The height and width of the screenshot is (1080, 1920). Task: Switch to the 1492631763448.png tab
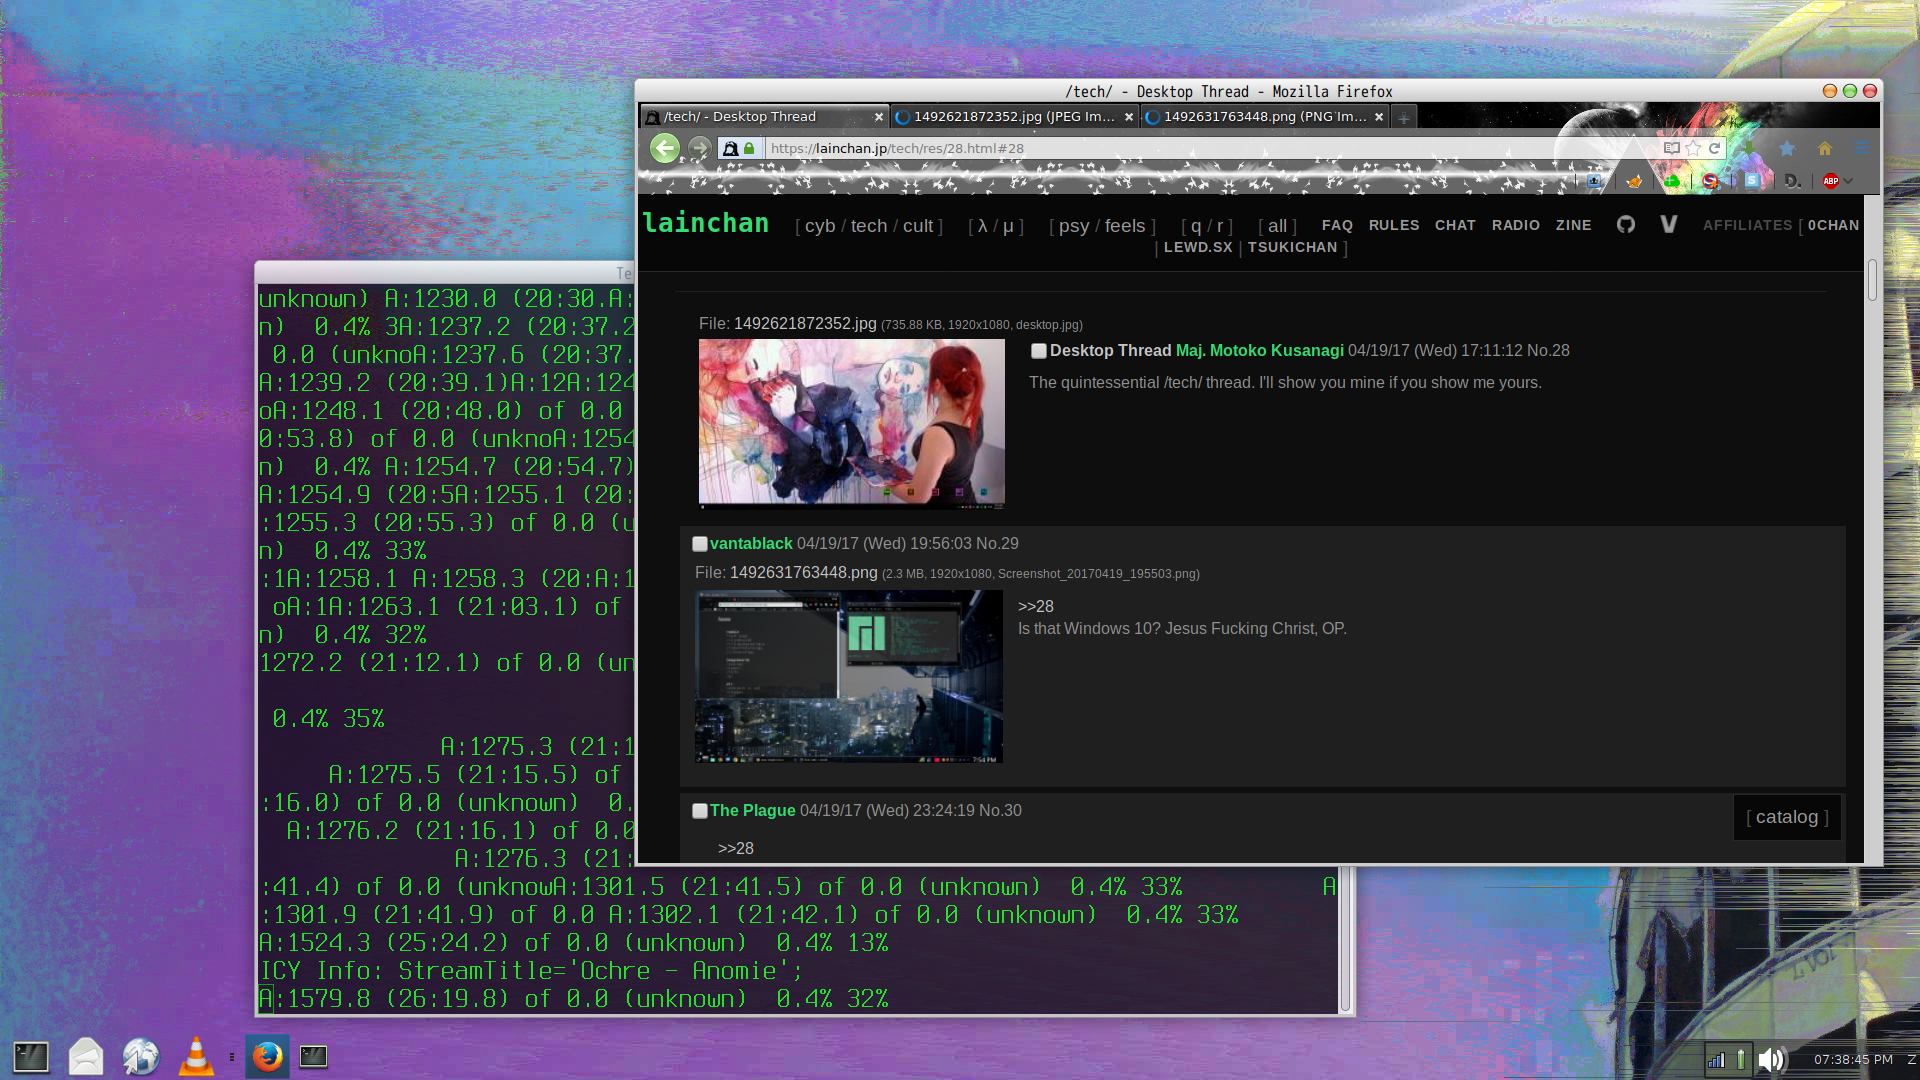[1263, 117]
